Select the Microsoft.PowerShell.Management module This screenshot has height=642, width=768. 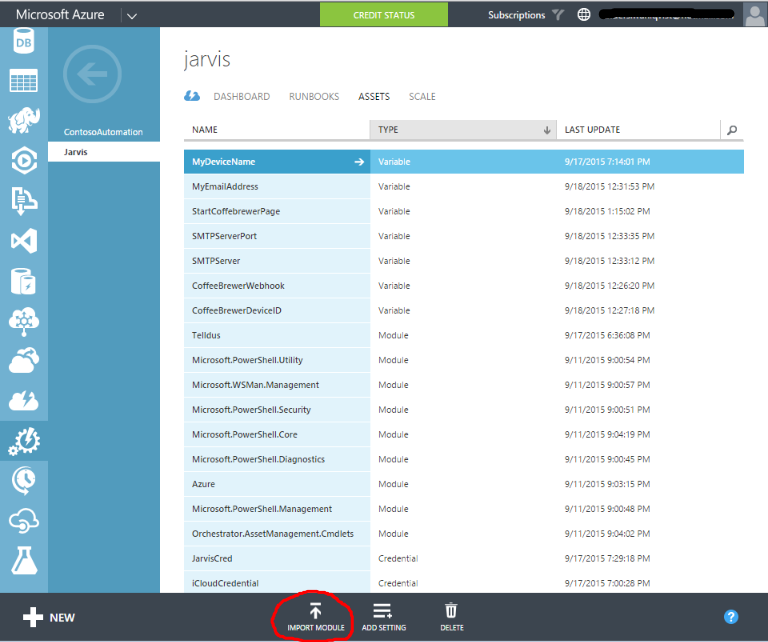click(x=464, y=509)
